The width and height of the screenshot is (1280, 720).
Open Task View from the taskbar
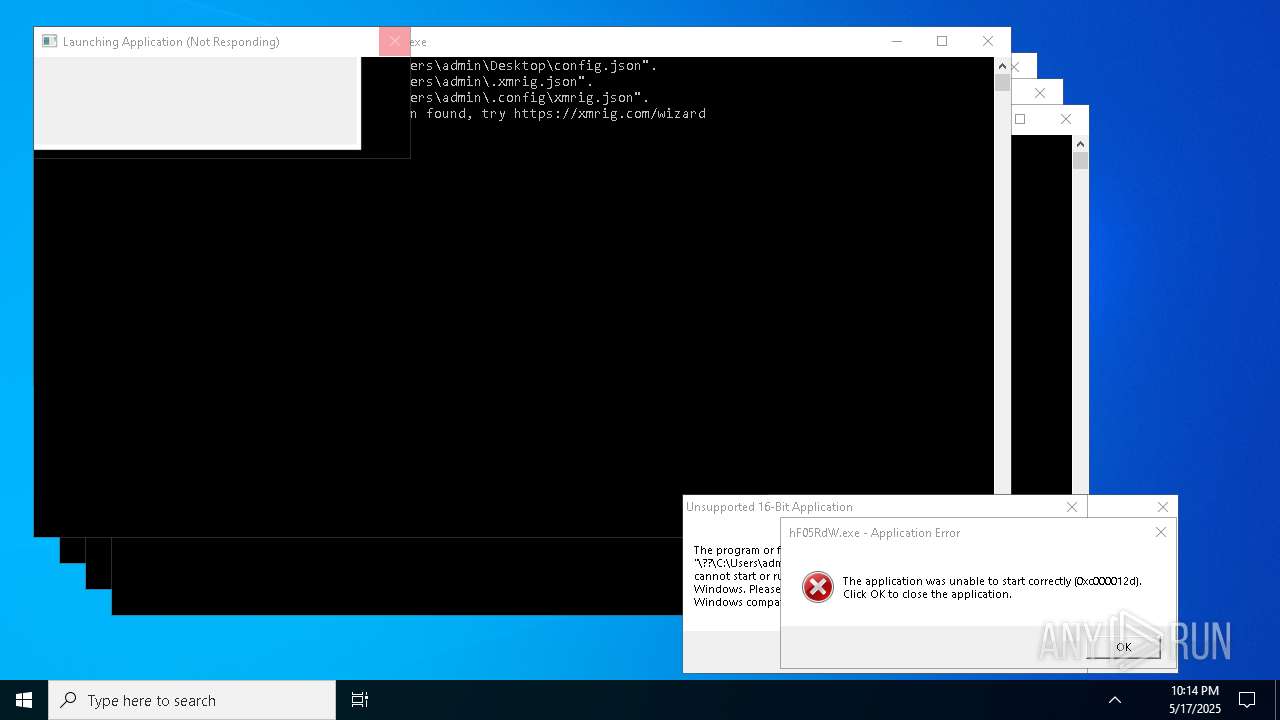tap(360, 700)
